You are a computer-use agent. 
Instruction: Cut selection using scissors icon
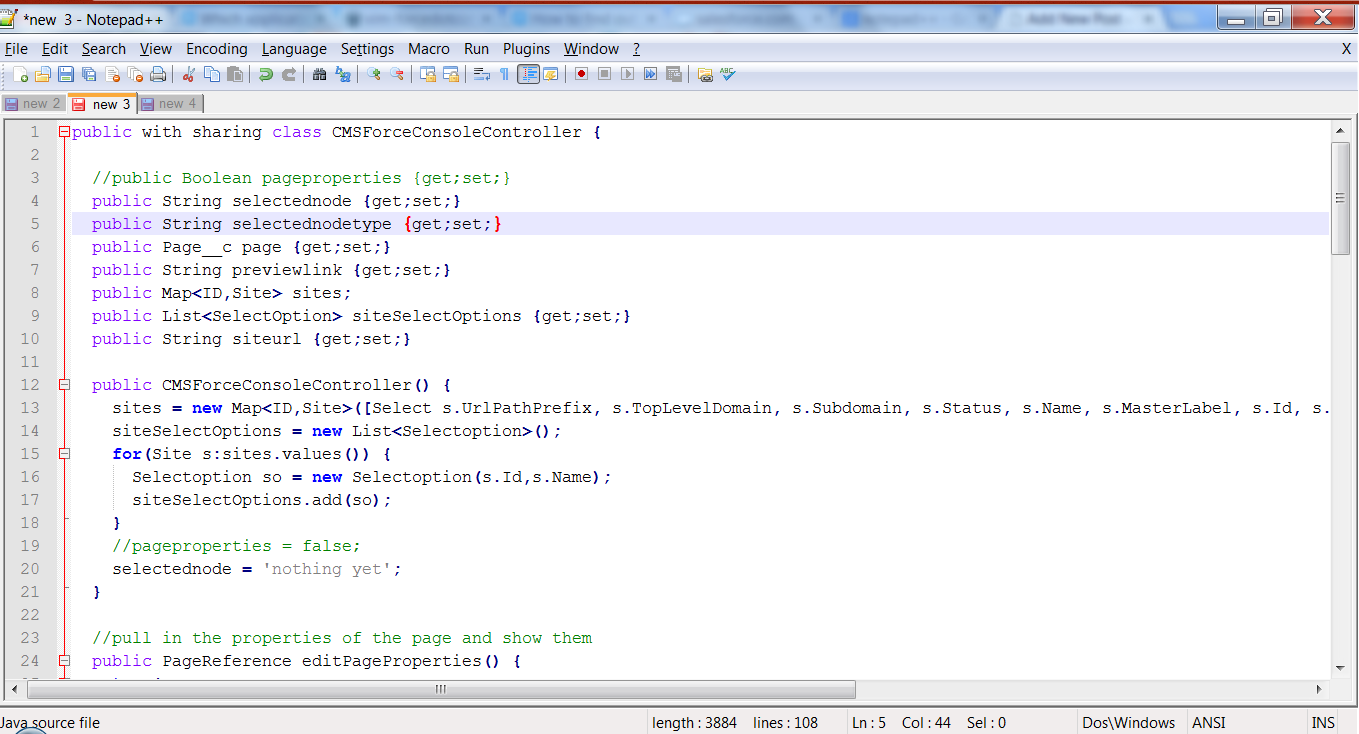click(x=189, y=74)
